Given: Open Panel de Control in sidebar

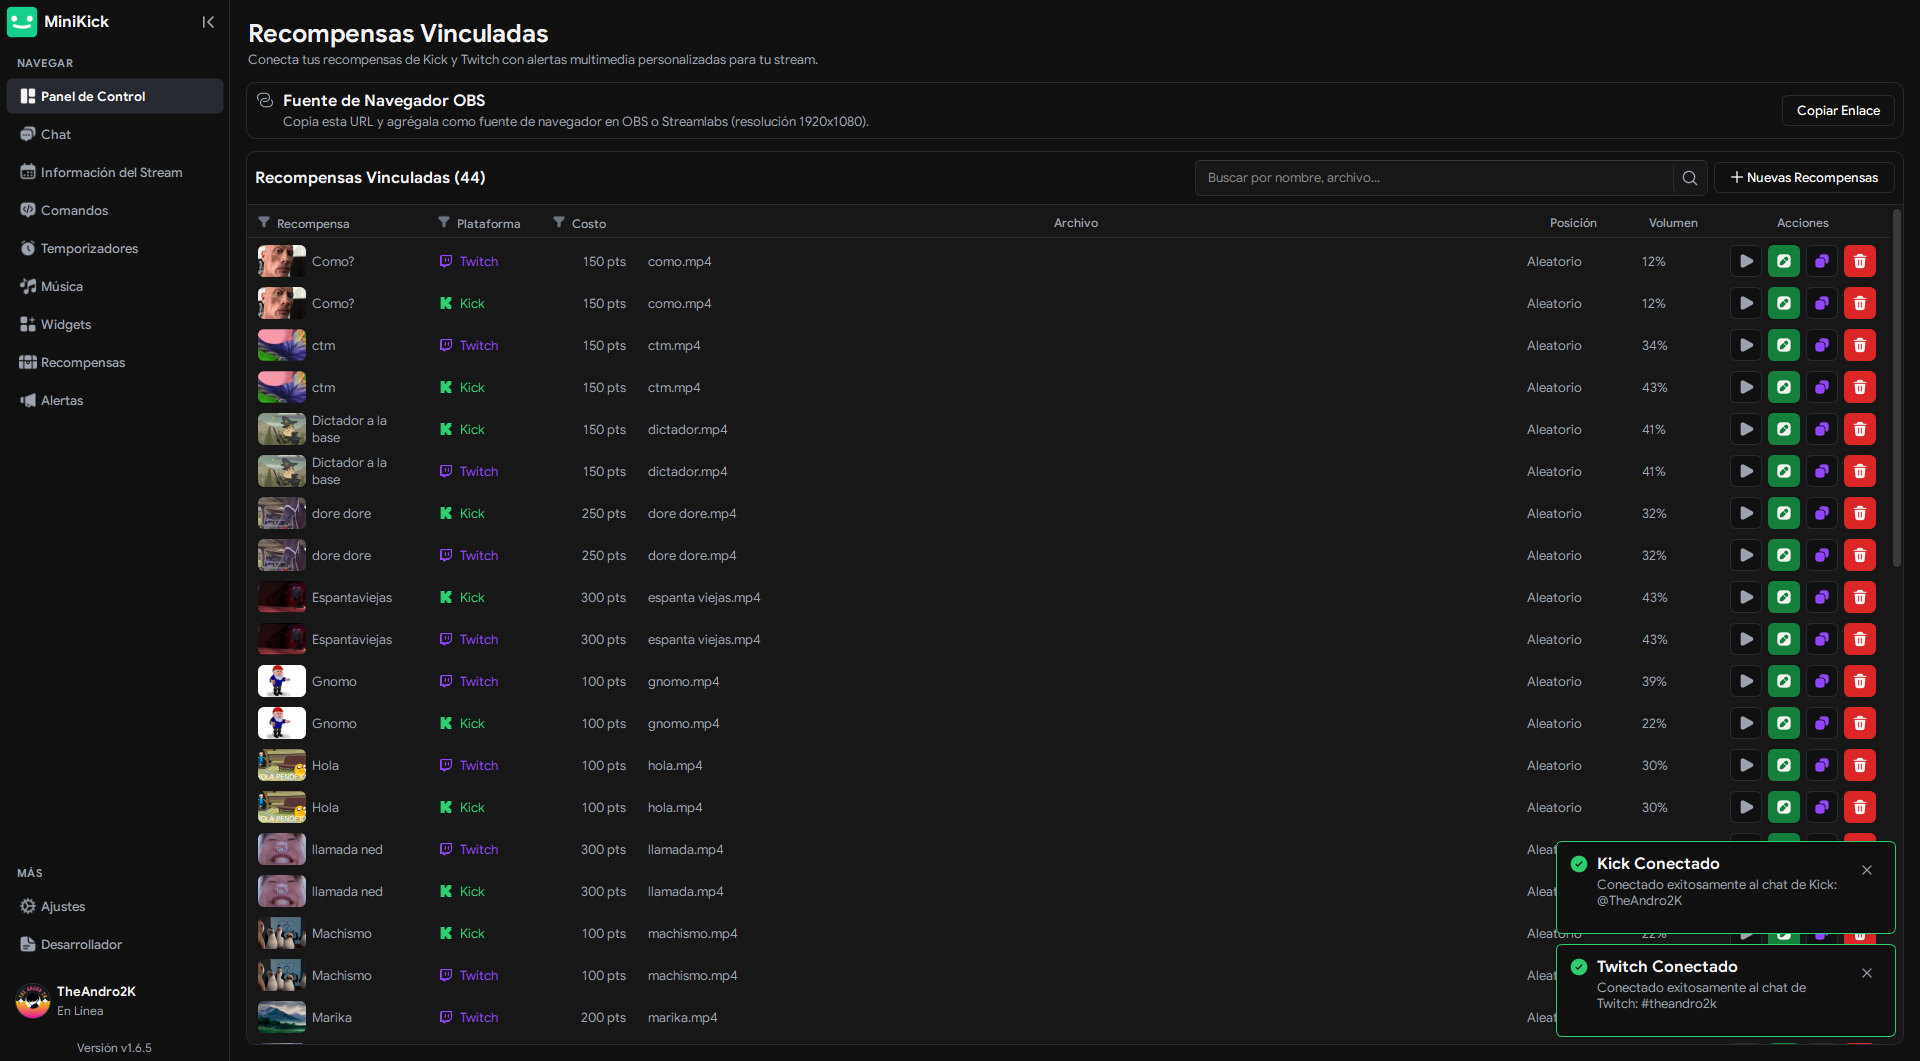Looking at the screenshot, I should coord(115,96).
